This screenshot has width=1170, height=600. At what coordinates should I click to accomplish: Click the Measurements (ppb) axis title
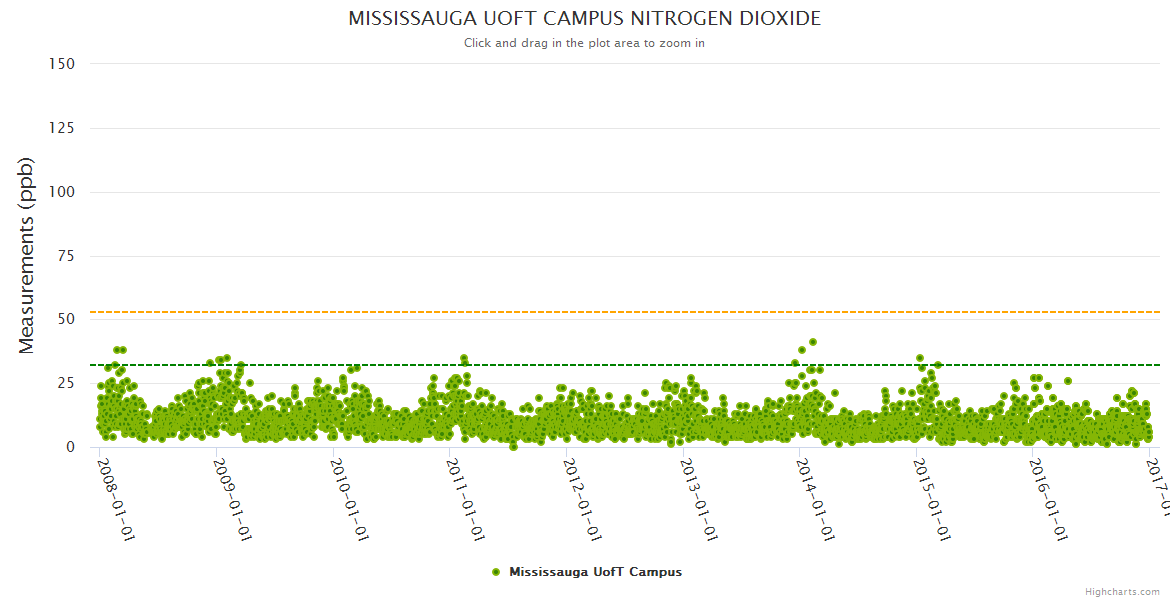point(27,255)
